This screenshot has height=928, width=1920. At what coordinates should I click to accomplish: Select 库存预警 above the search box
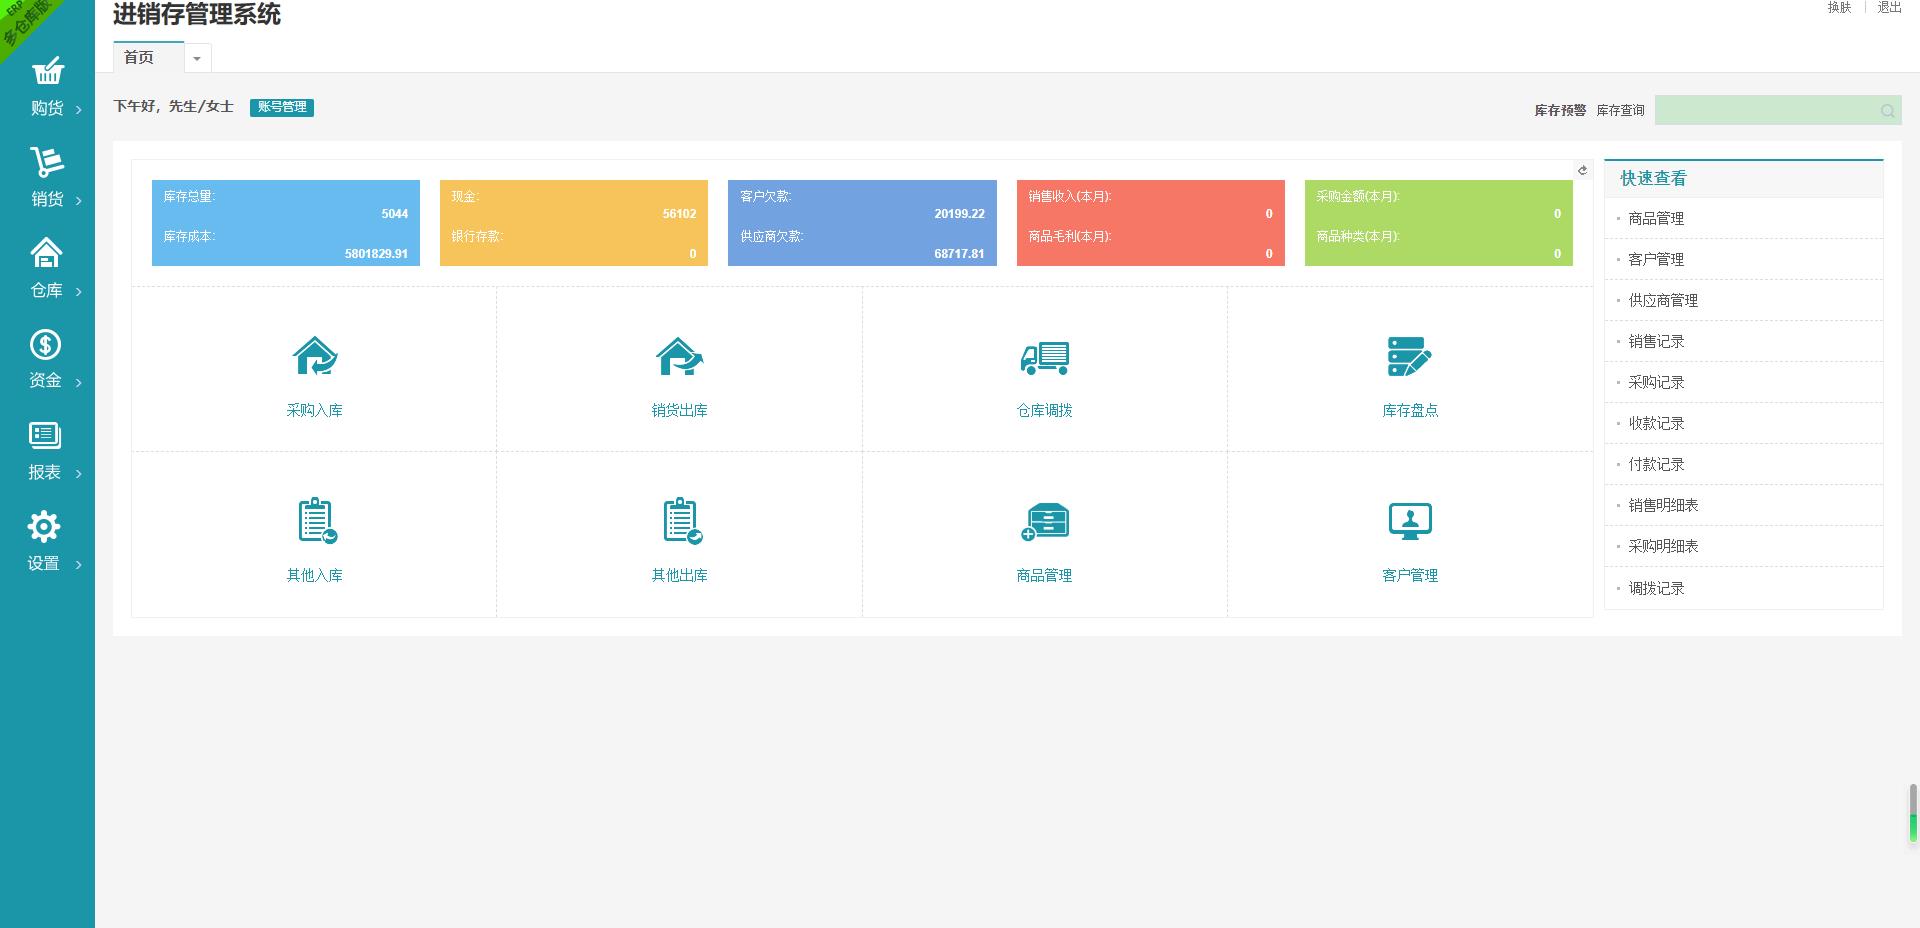pyautogui.click(x=1560, y=111)
